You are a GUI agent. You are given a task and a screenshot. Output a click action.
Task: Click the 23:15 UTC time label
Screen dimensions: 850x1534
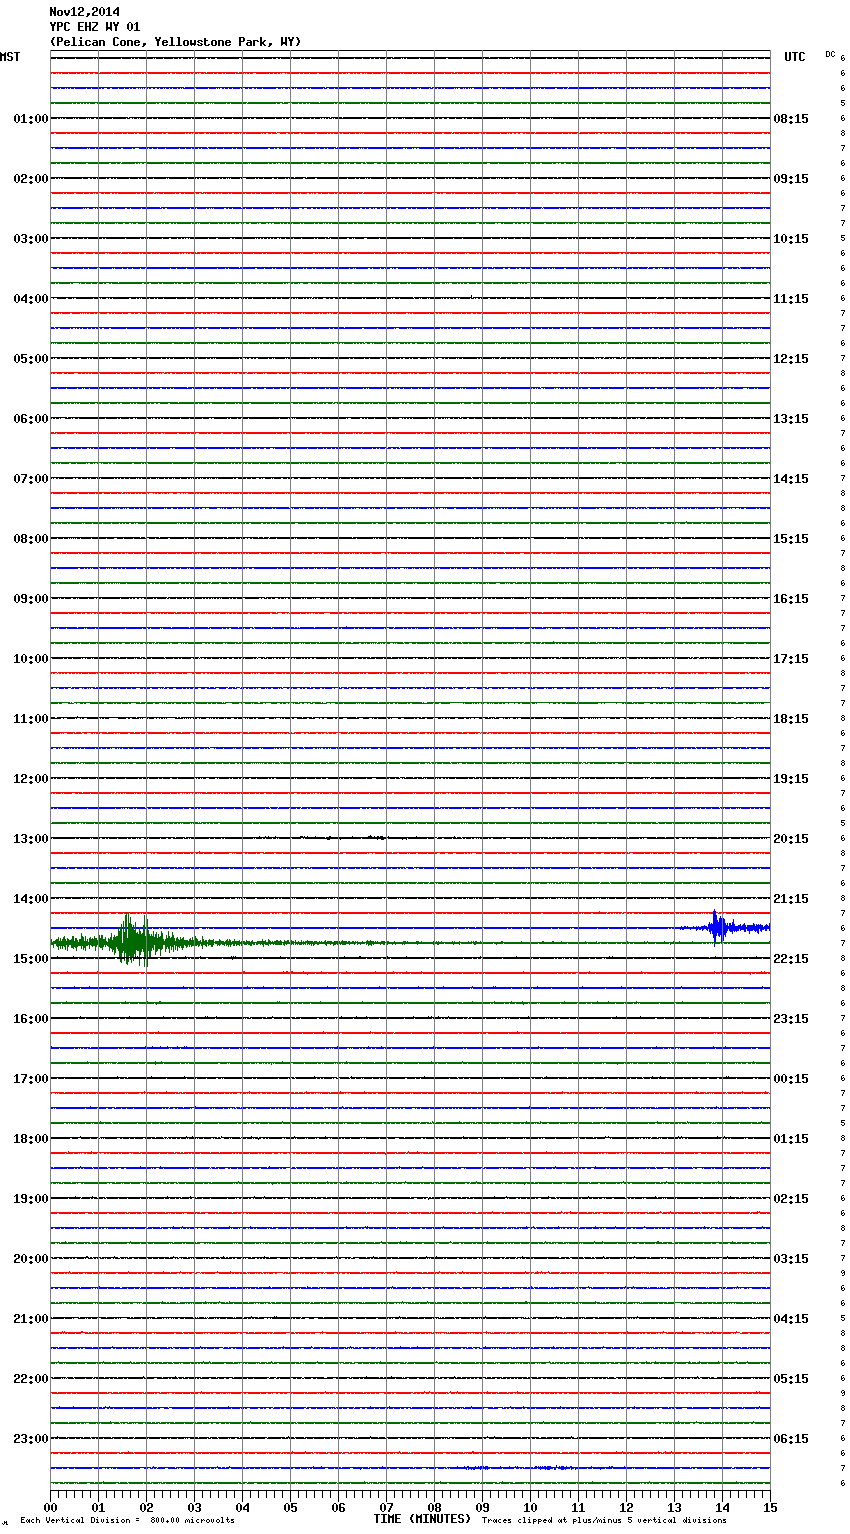(791, 1019)
